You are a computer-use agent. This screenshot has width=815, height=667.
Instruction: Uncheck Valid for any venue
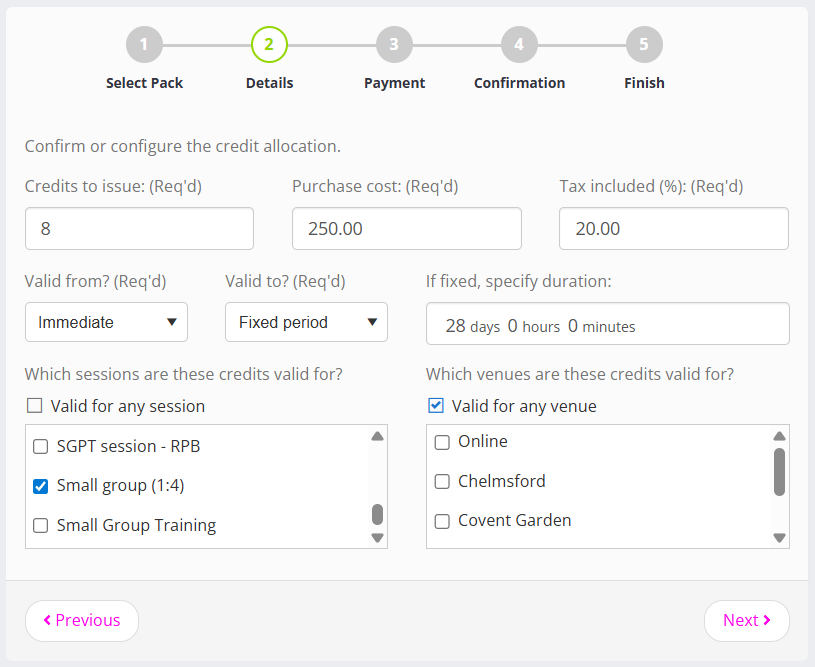click(x=436, y=406)
